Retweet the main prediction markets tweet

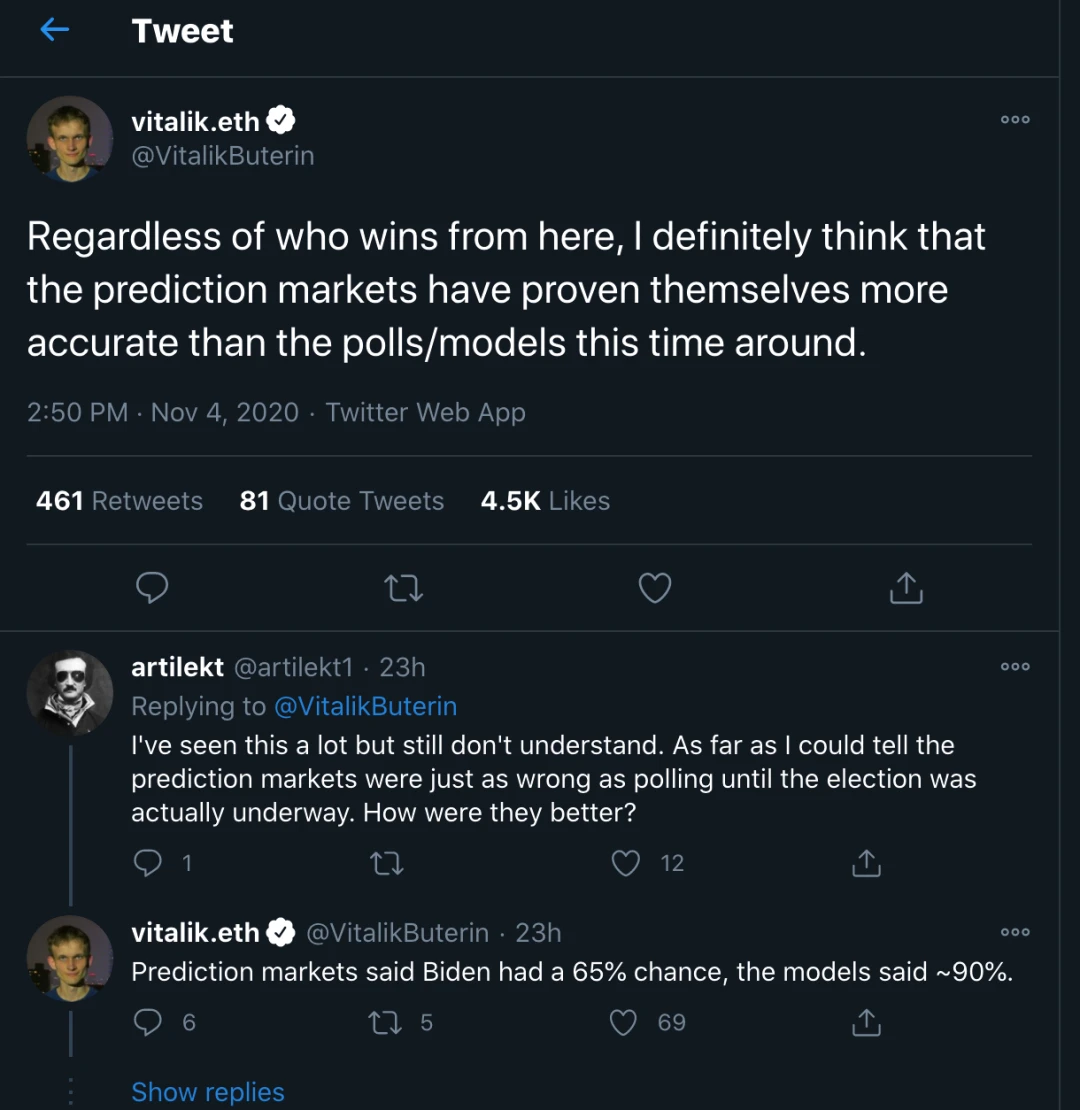pyautogui.click(x=403, y=588)
